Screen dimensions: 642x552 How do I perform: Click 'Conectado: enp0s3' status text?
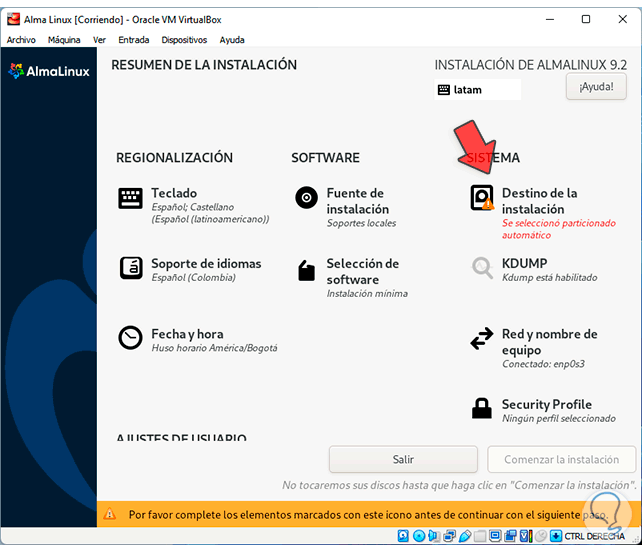pos(543,364)
